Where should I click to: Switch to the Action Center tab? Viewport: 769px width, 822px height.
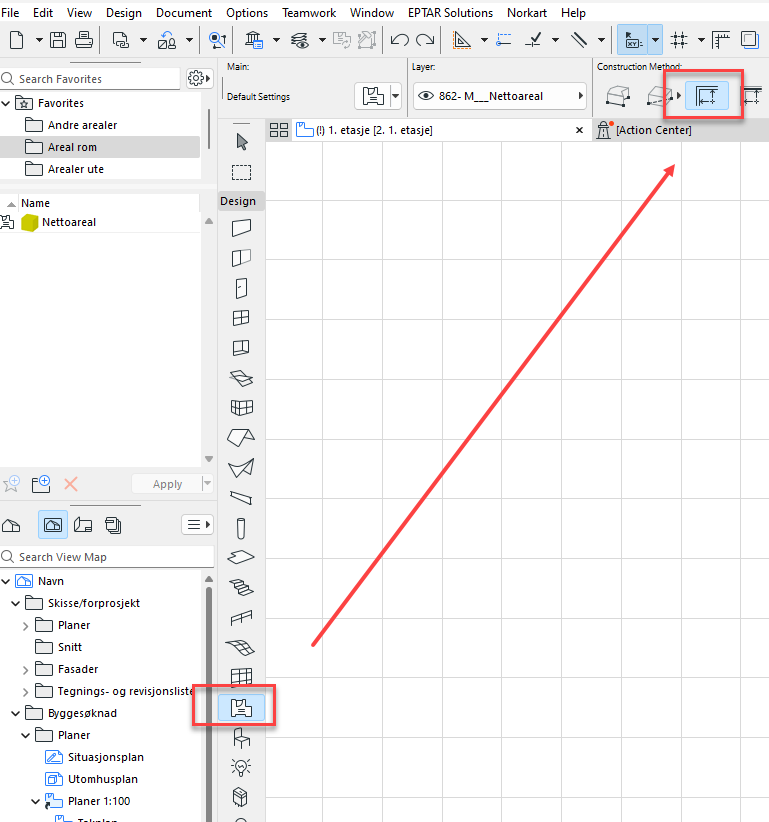point(653,130)
